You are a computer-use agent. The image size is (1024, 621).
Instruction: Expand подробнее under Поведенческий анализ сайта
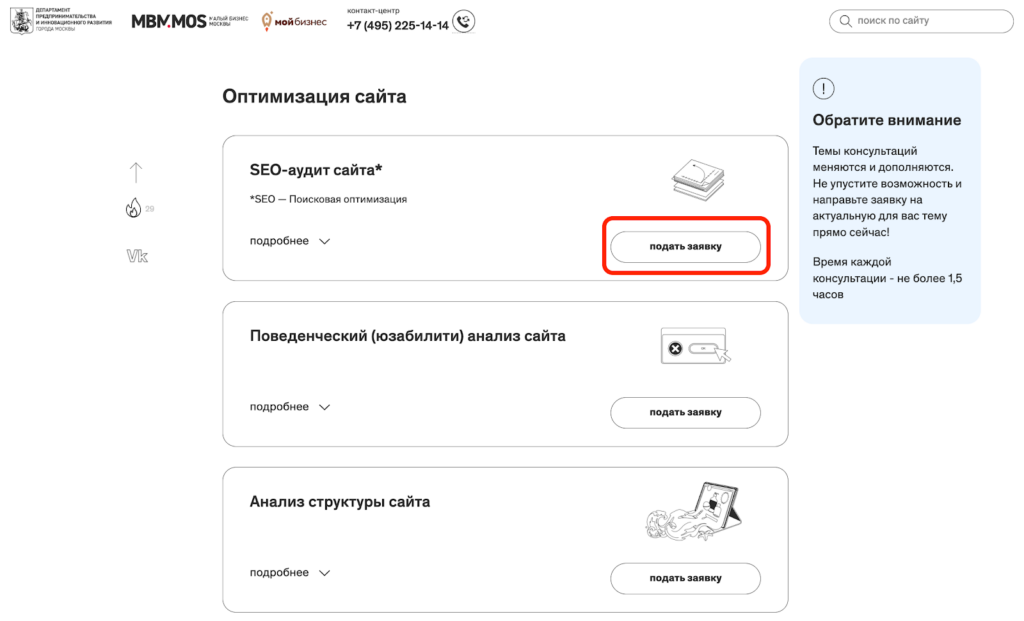click(x=289, y=407)
